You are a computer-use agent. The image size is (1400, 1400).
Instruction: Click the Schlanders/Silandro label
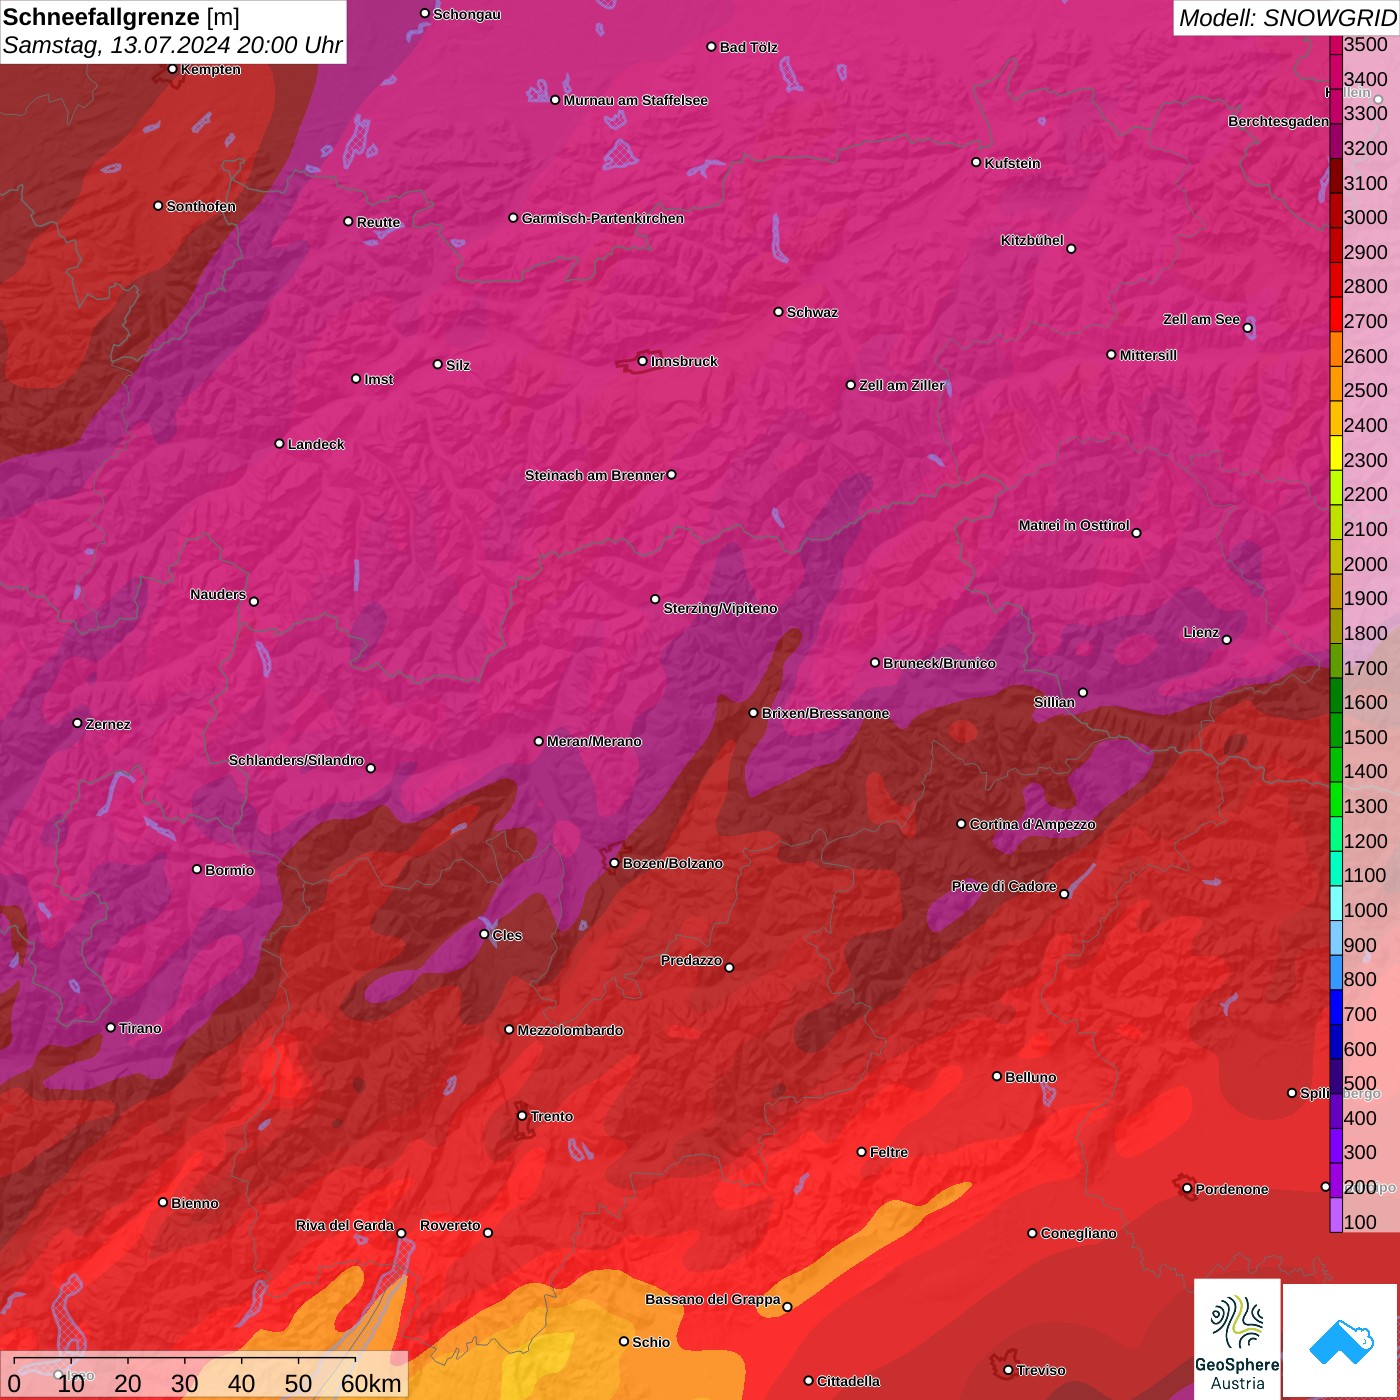pyautogui.click(x=296, y=760)
